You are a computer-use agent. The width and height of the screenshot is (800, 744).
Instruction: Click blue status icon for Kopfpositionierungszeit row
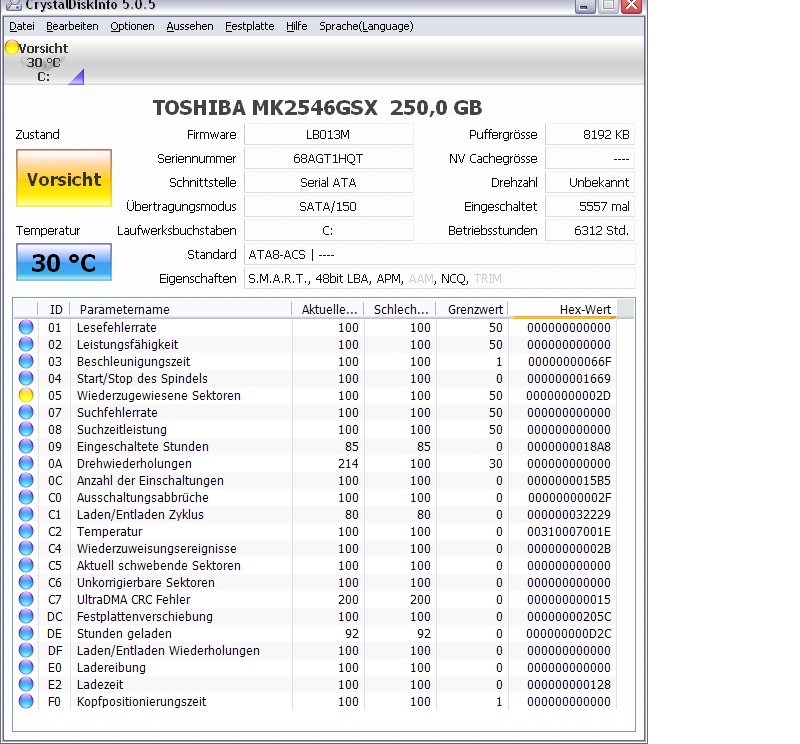click(26, 702)
